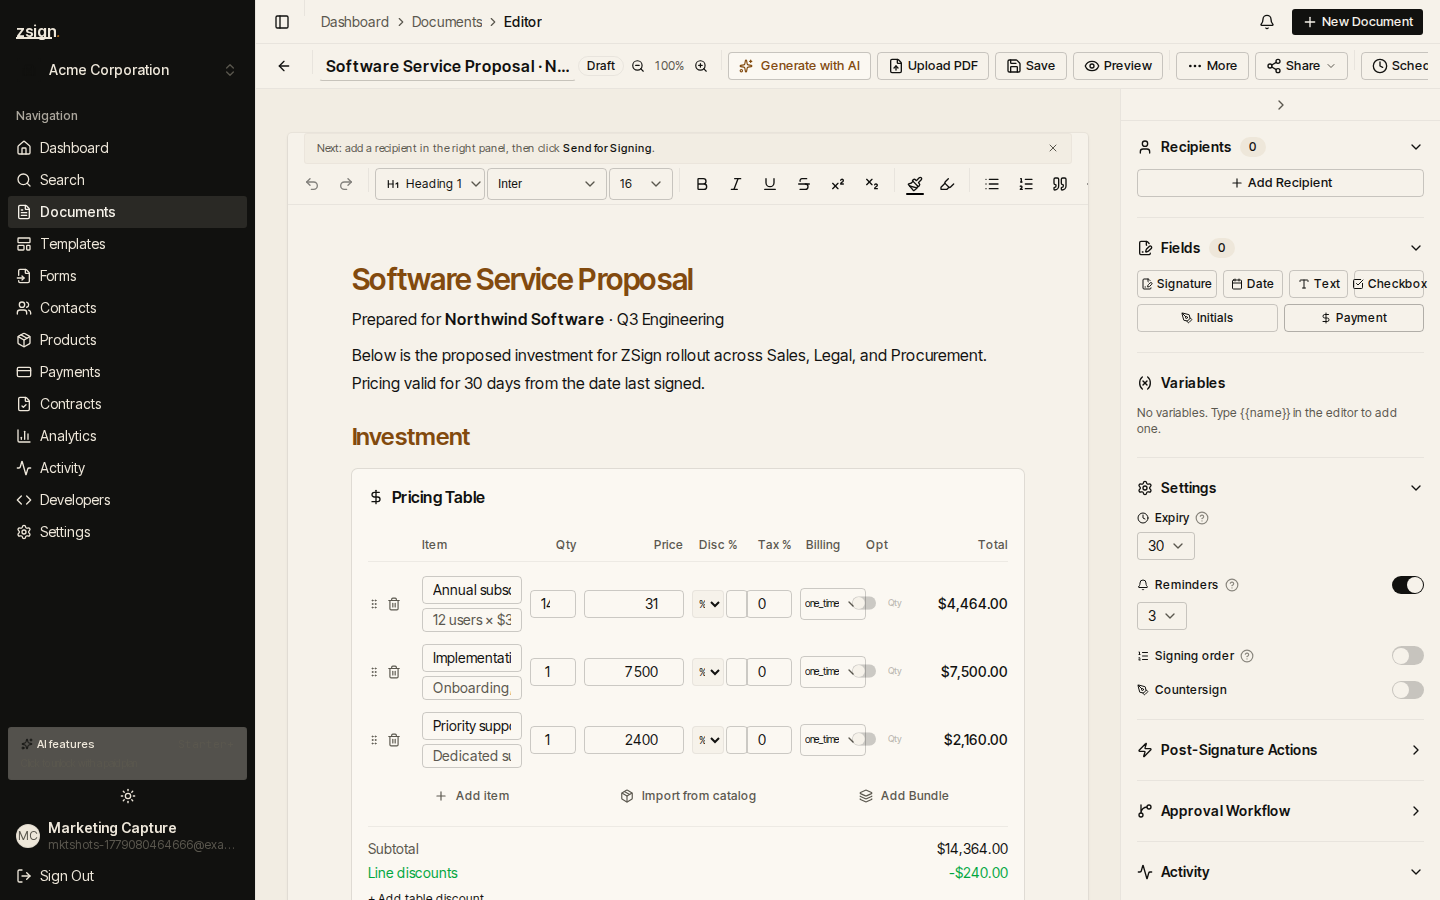Insert a bulleted list

992,184
